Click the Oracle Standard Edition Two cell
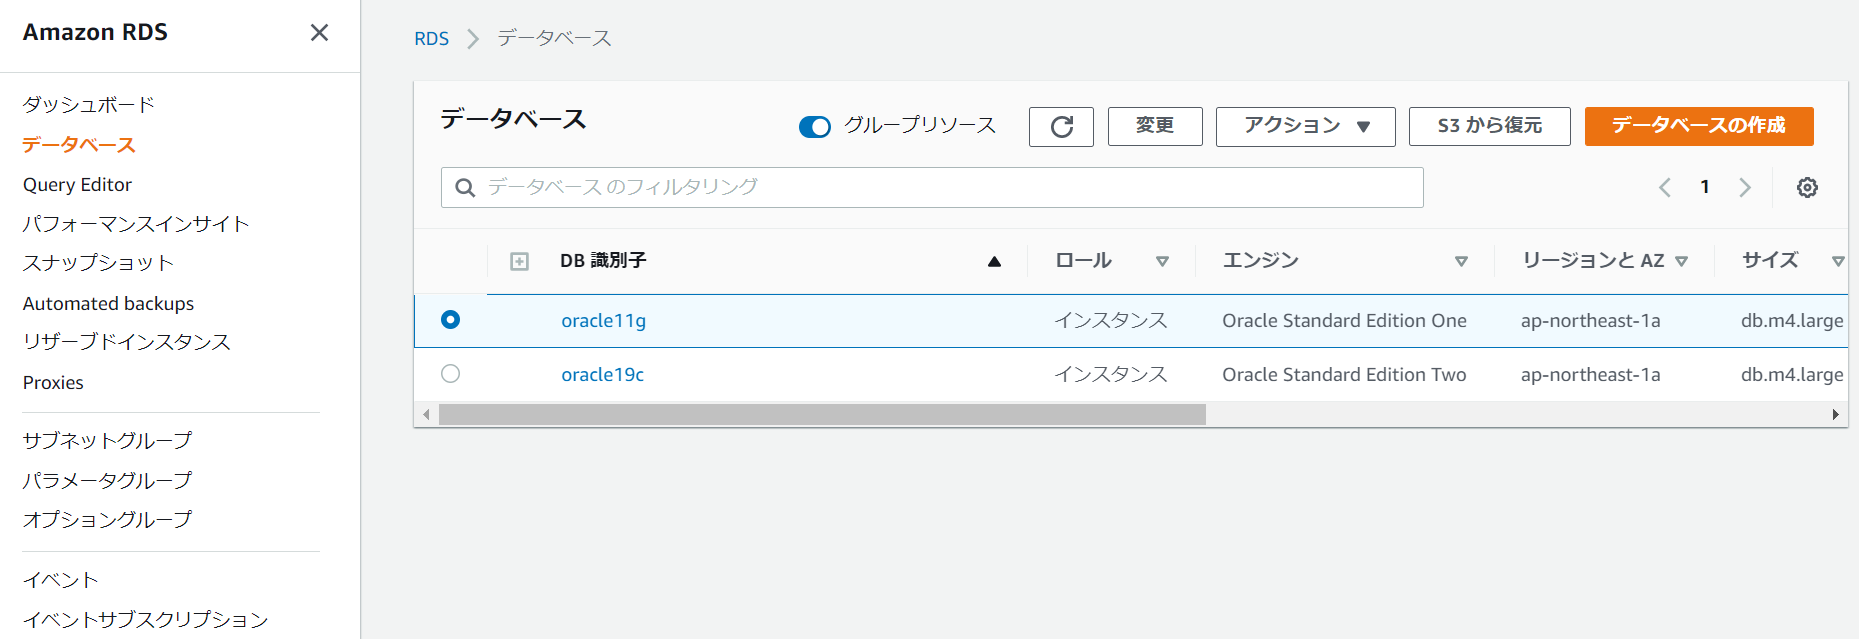The image size is (1859, 639). pos(1345,375)
